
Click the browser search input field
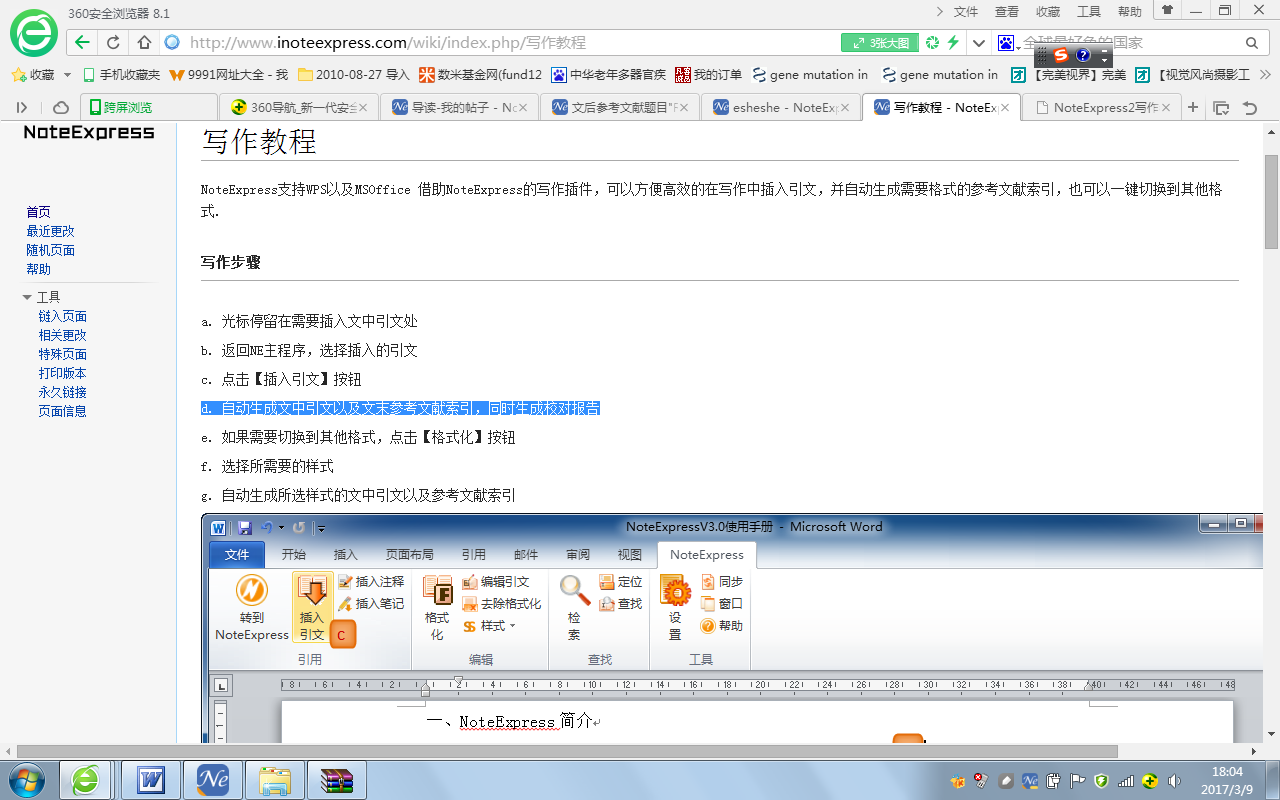point(1130,43)
